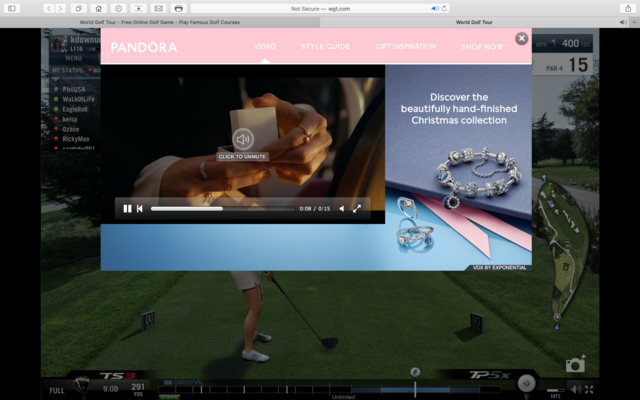Restart video with skip-to-start icon
The image size is (640, 400).
[140, 209]
